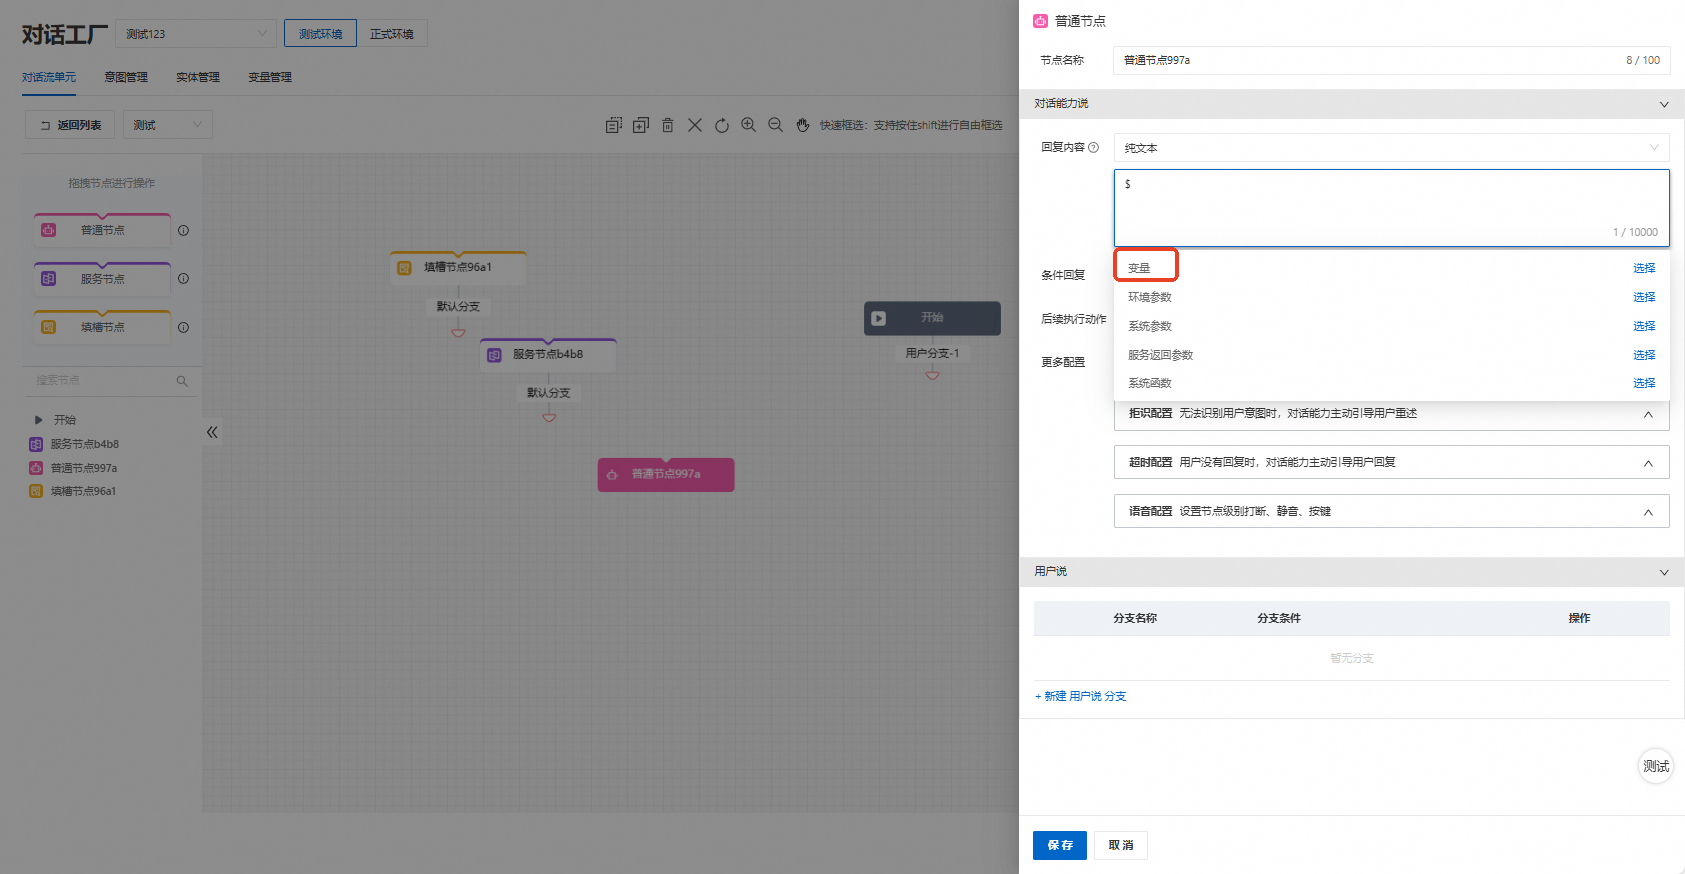Switch to 对话流单元 tab
The image size is (1685, 874).
[49, 77]
